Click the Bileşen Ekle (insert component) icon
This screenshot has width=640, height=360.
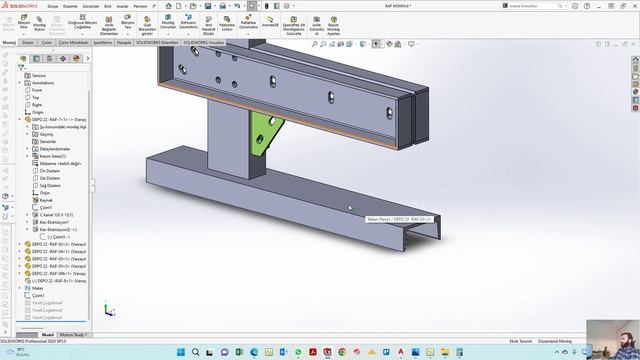tap(24, 18)
